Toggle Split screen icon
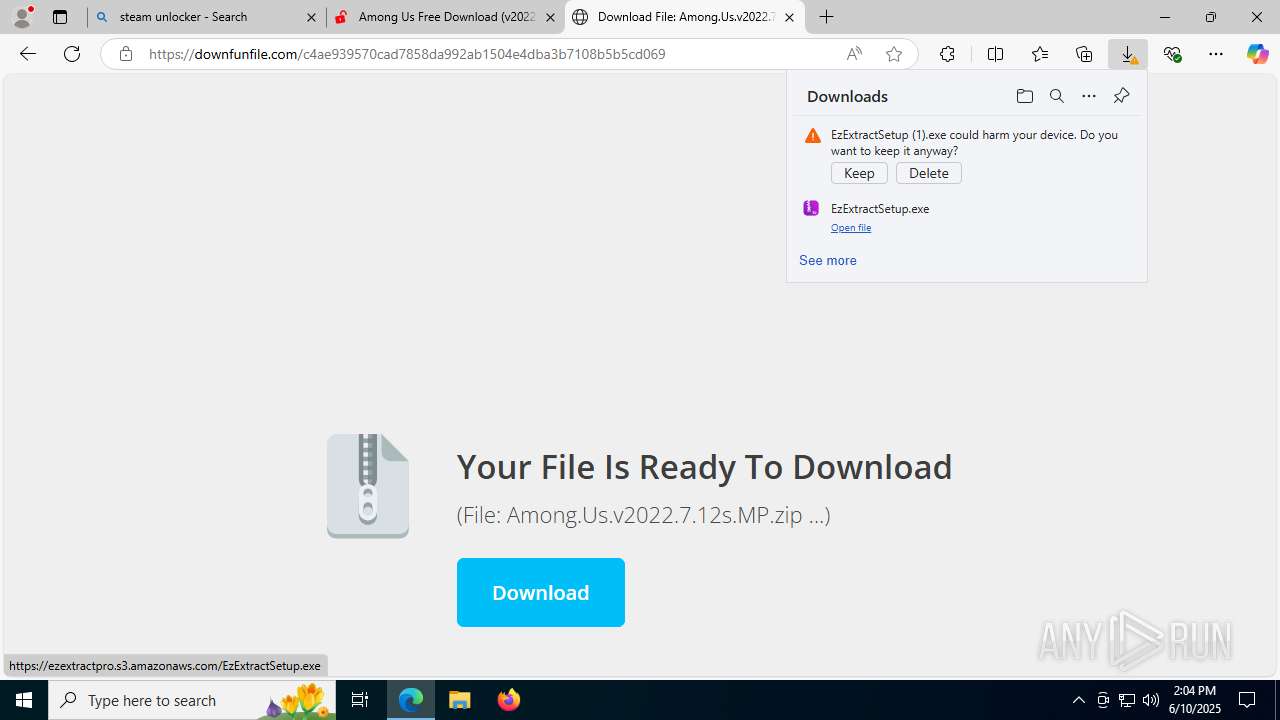This screenshot has width=1280, height=720. tap(995, 54)
